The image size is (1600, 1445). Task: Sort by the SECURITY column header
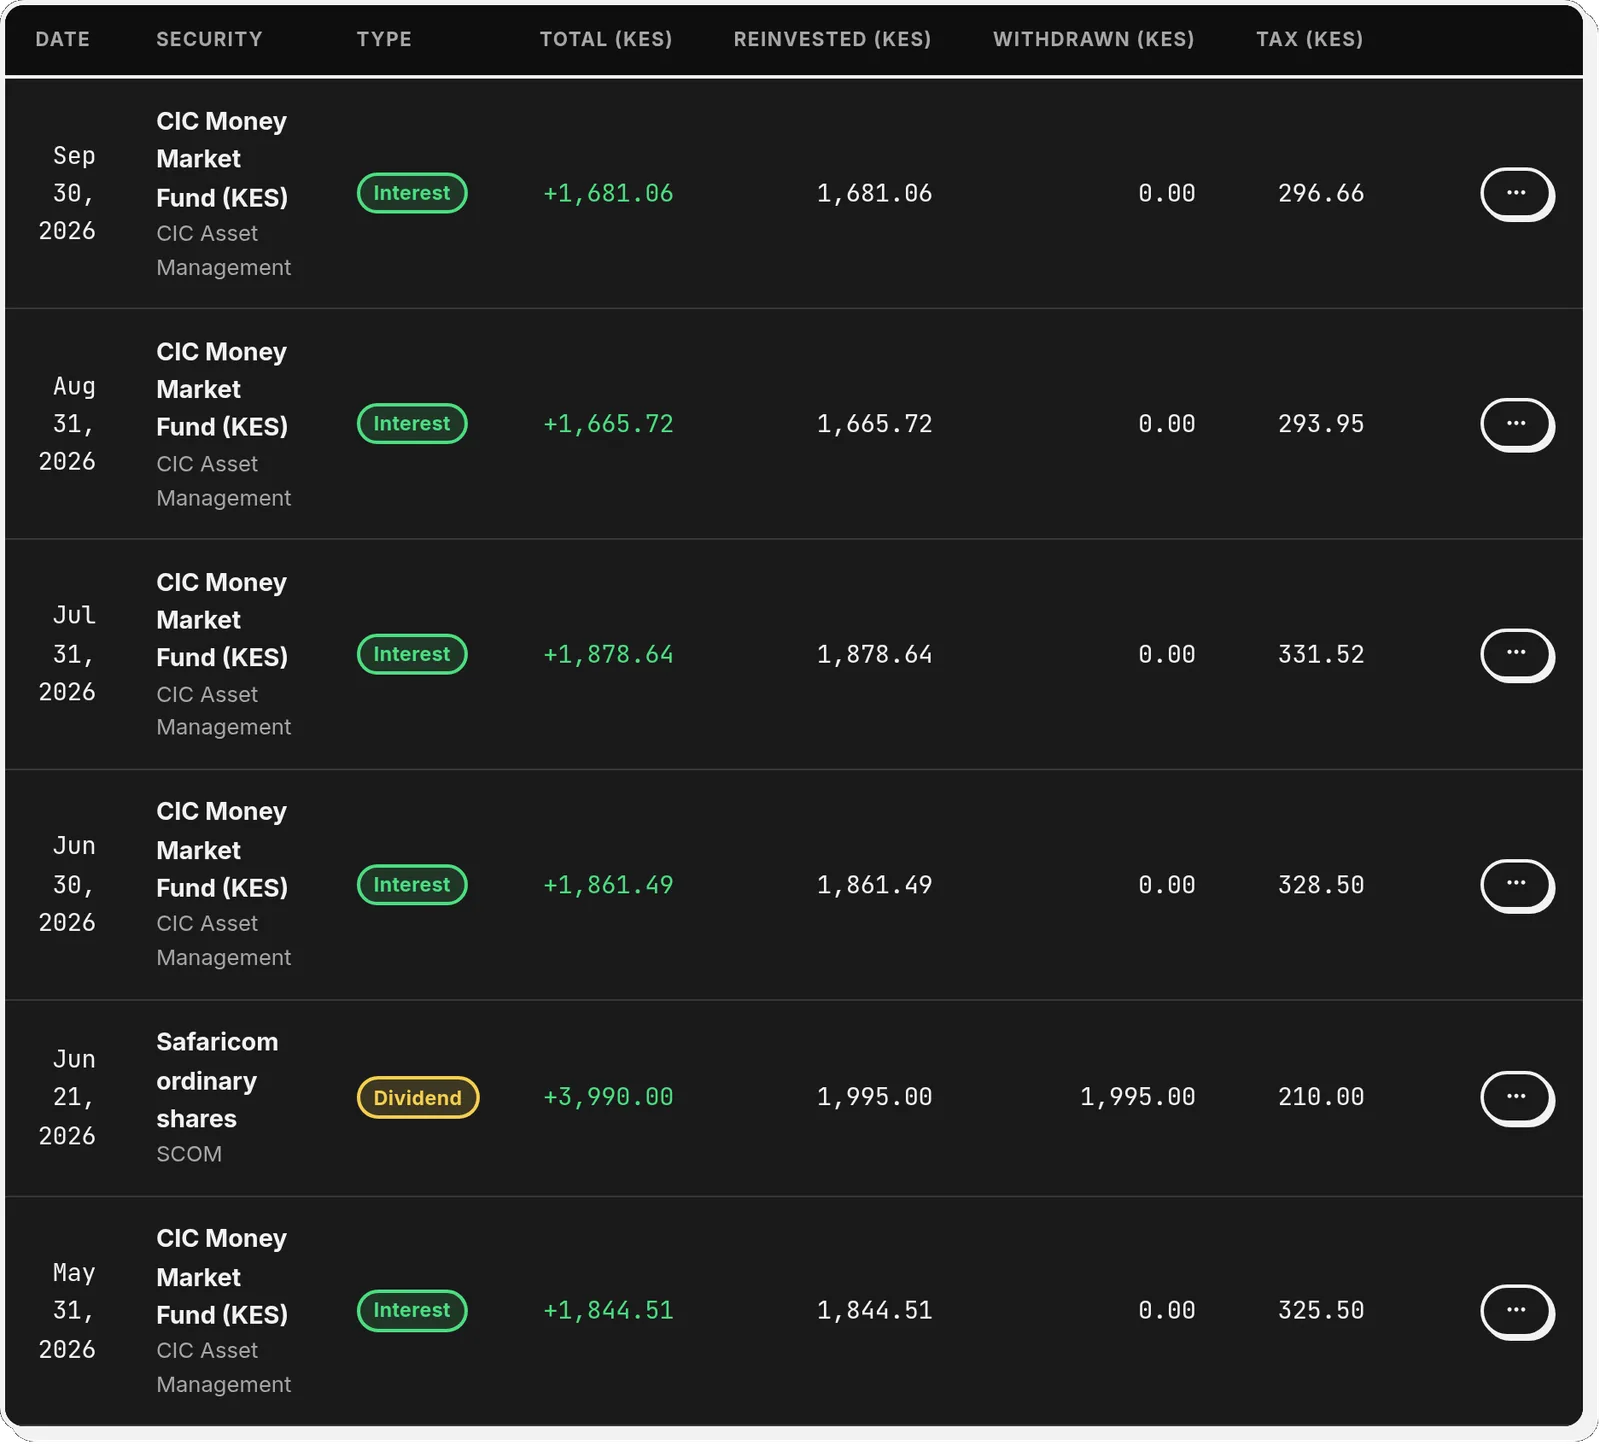point(209,39)
